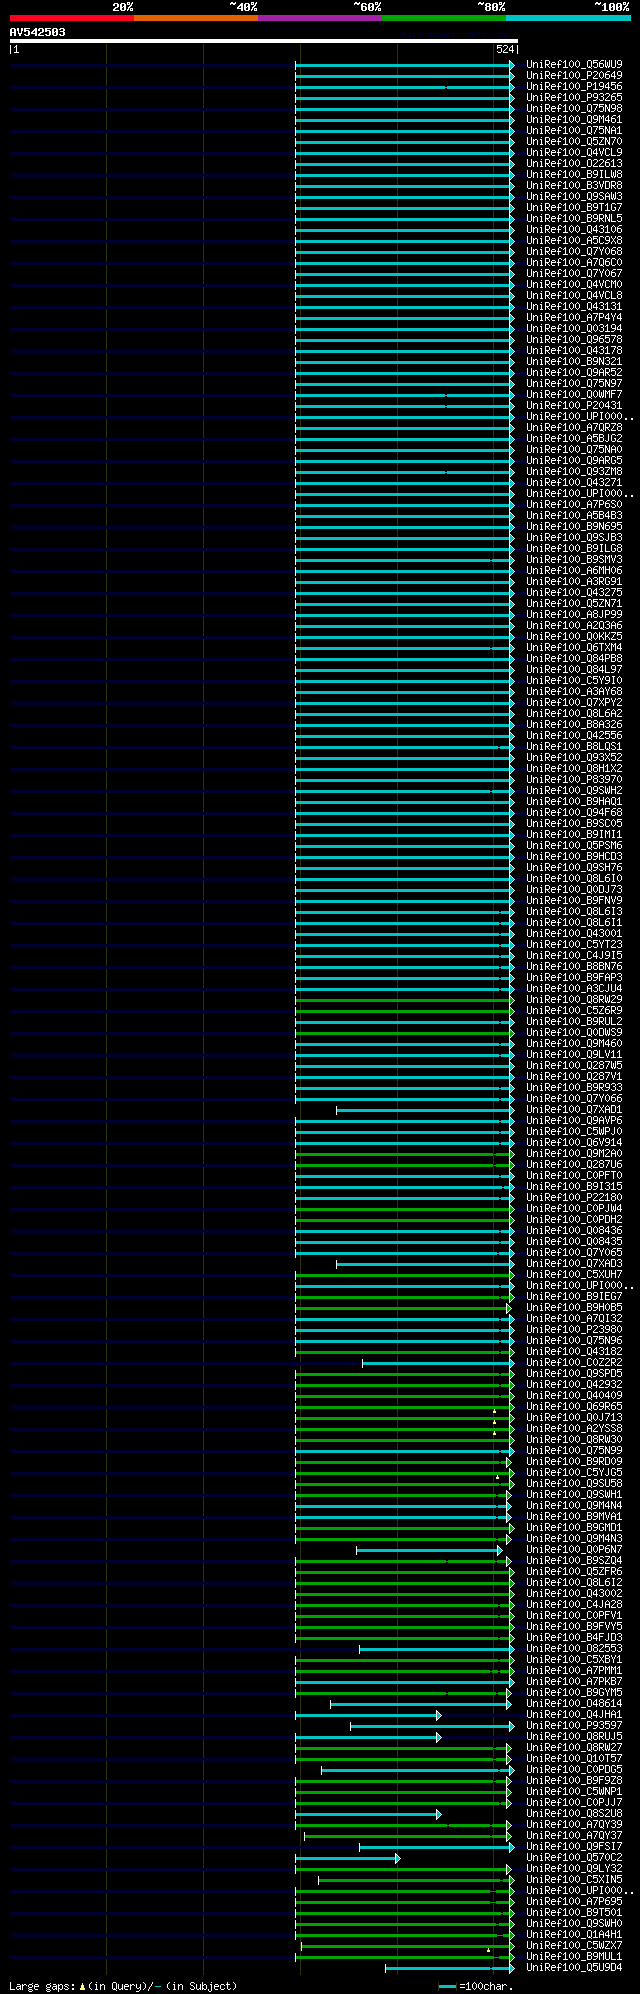Open hit UniRef100_C5YT23
Screen dimensions: 640x1994
pyautogui.click(x=574, y=944)
